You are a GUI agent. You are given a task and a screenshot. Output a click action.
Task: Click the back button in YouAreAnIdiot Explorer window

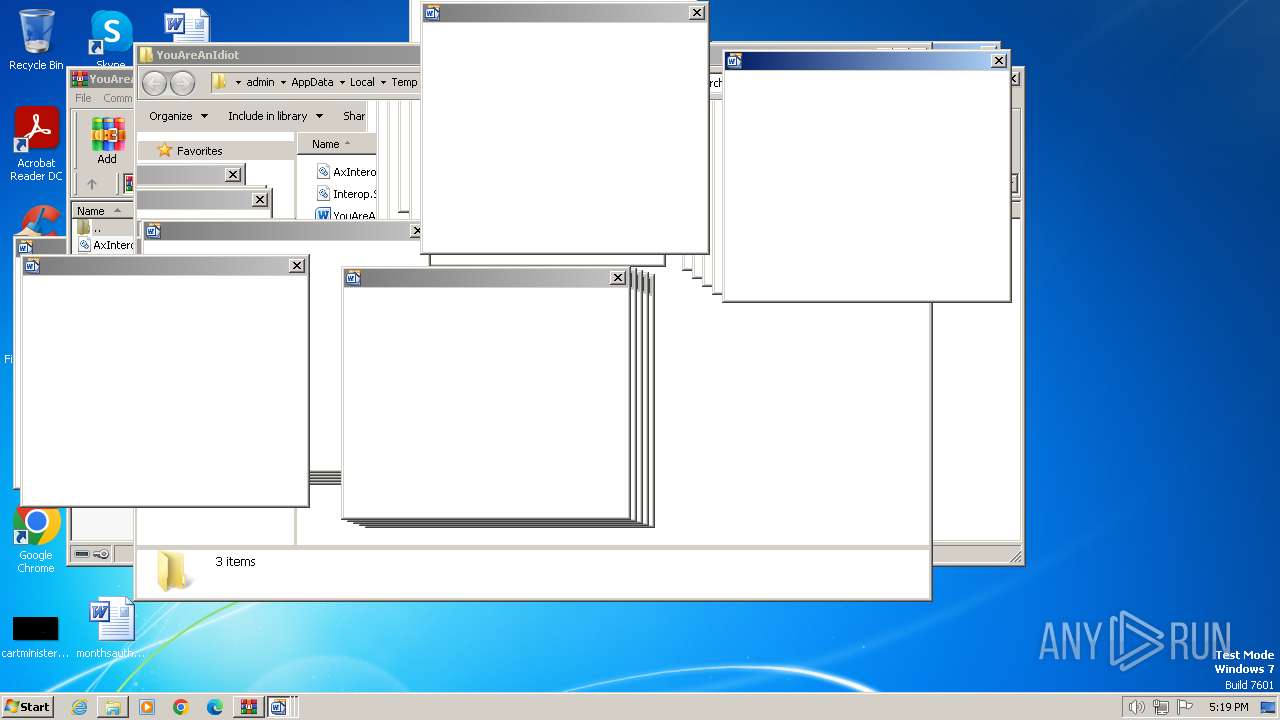[x=154, y=82]
